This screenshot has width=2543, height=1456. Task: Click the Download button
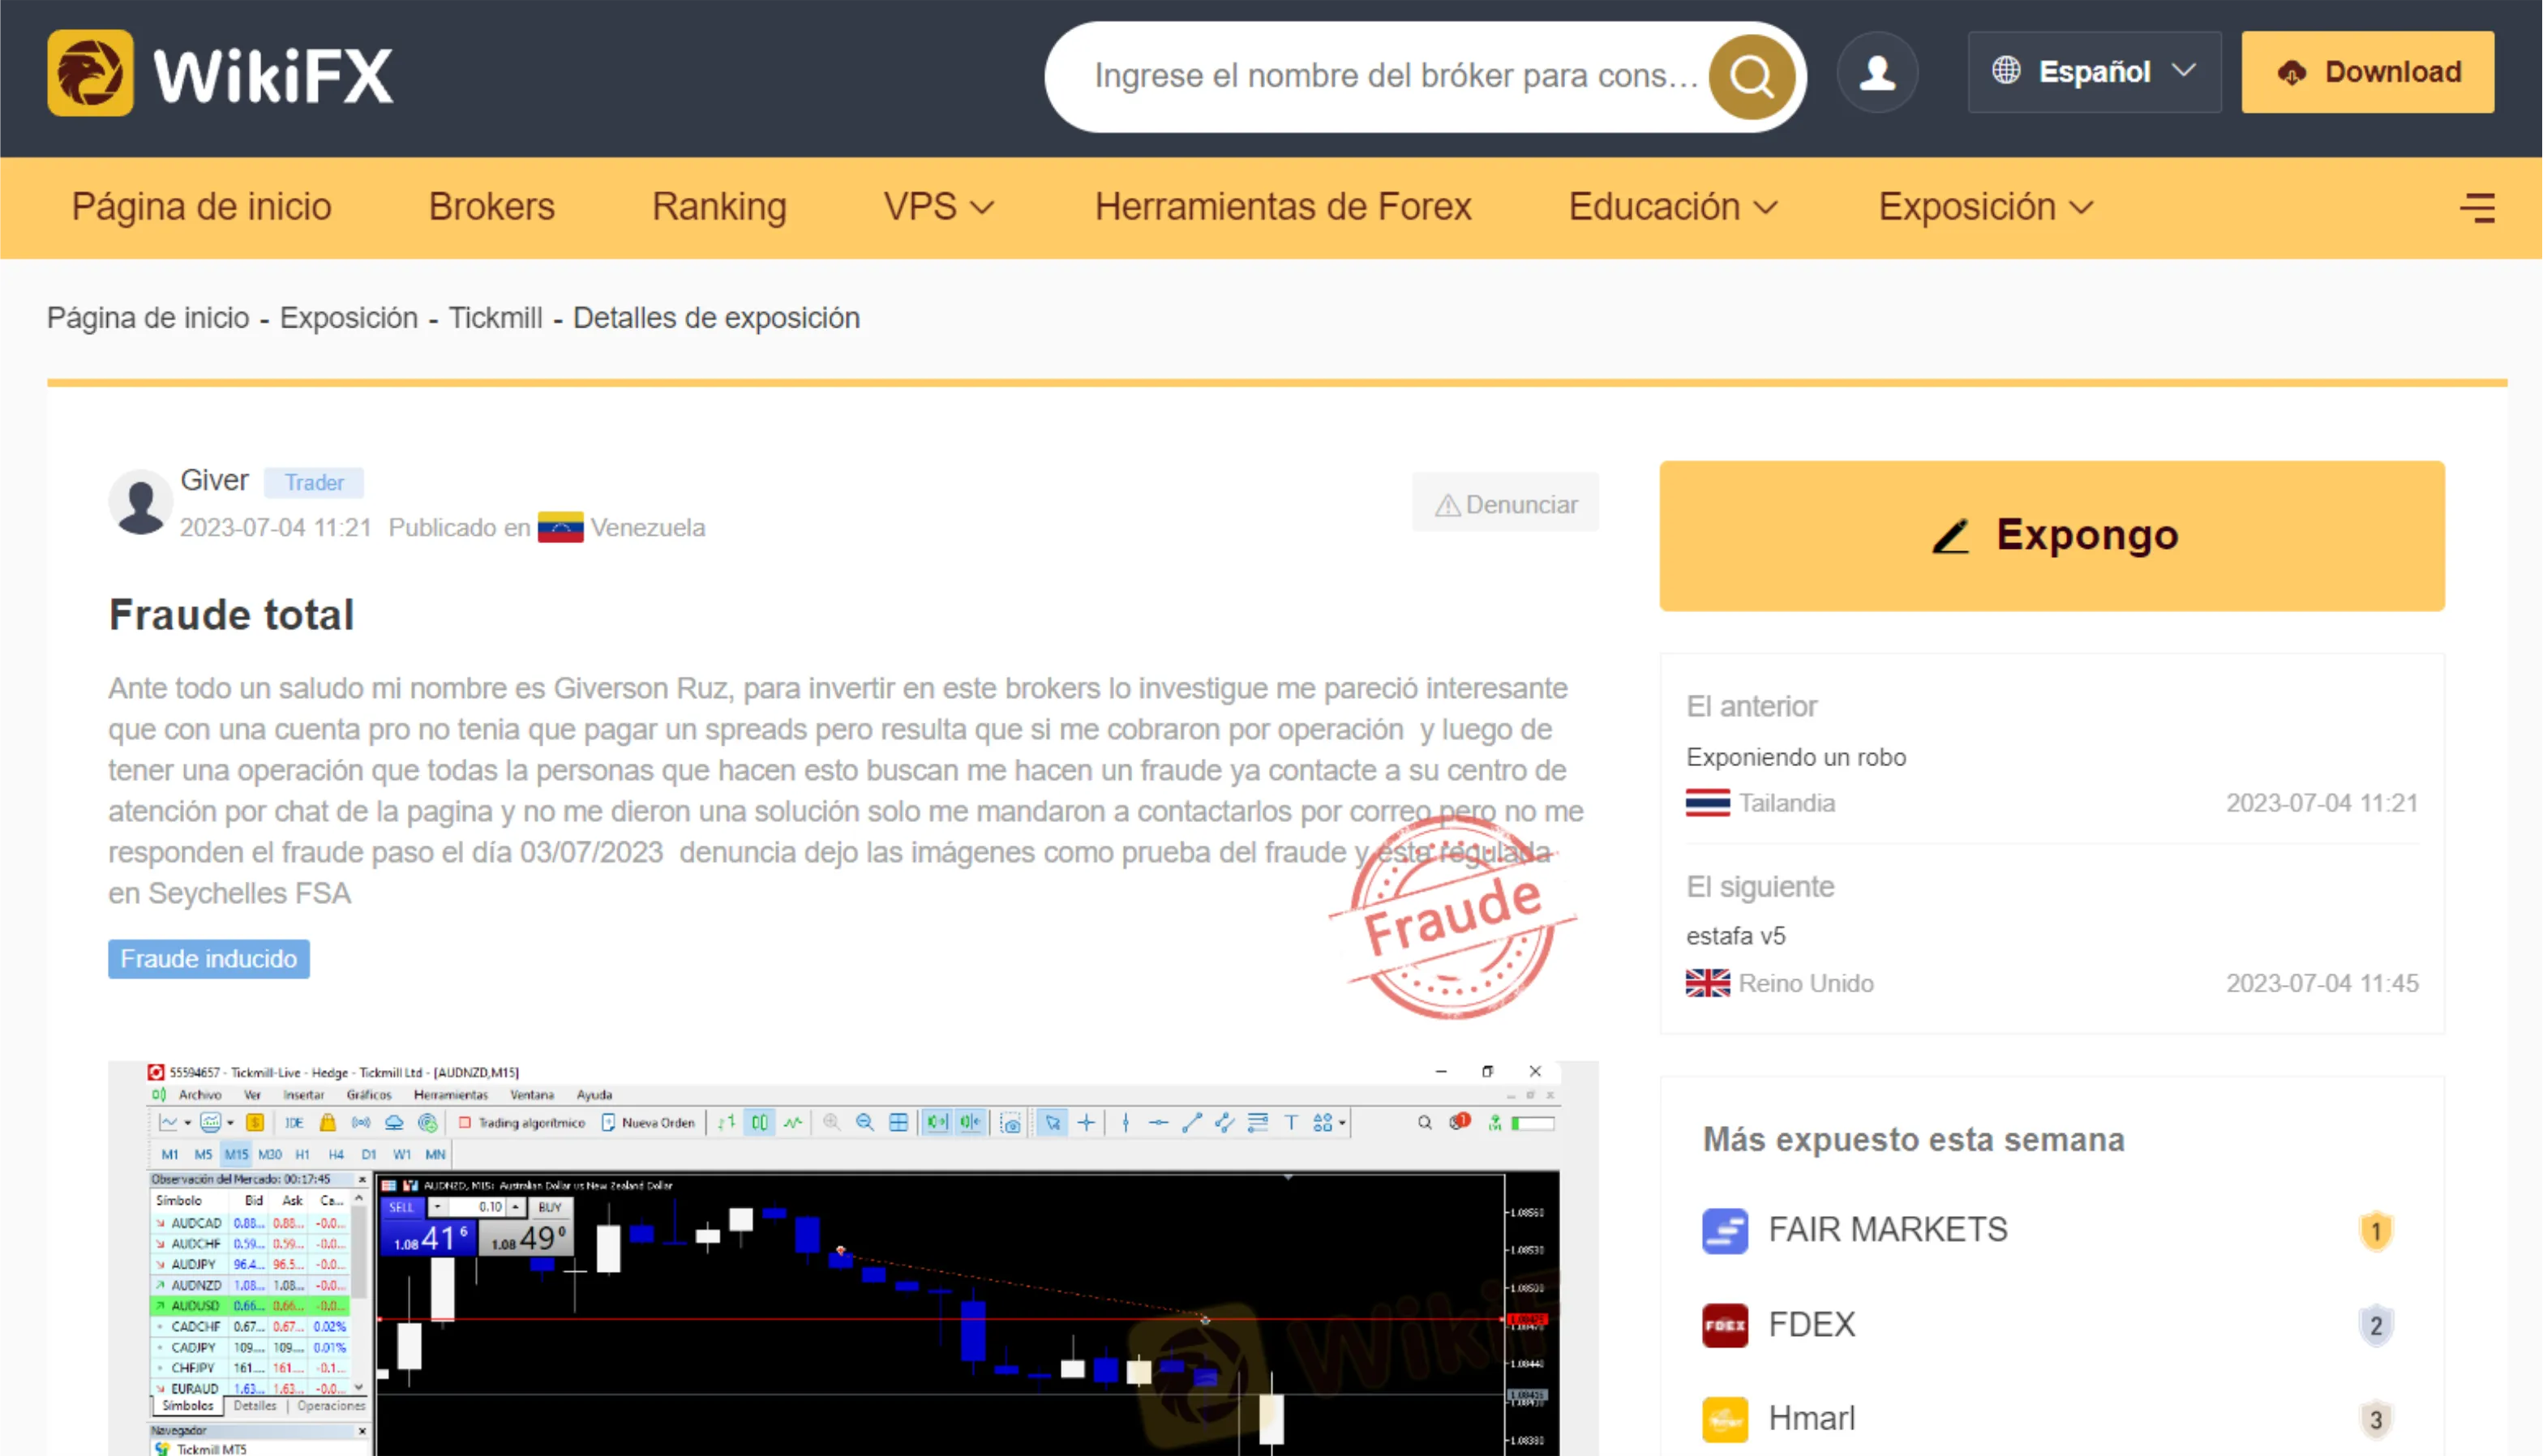point(2367,72)
